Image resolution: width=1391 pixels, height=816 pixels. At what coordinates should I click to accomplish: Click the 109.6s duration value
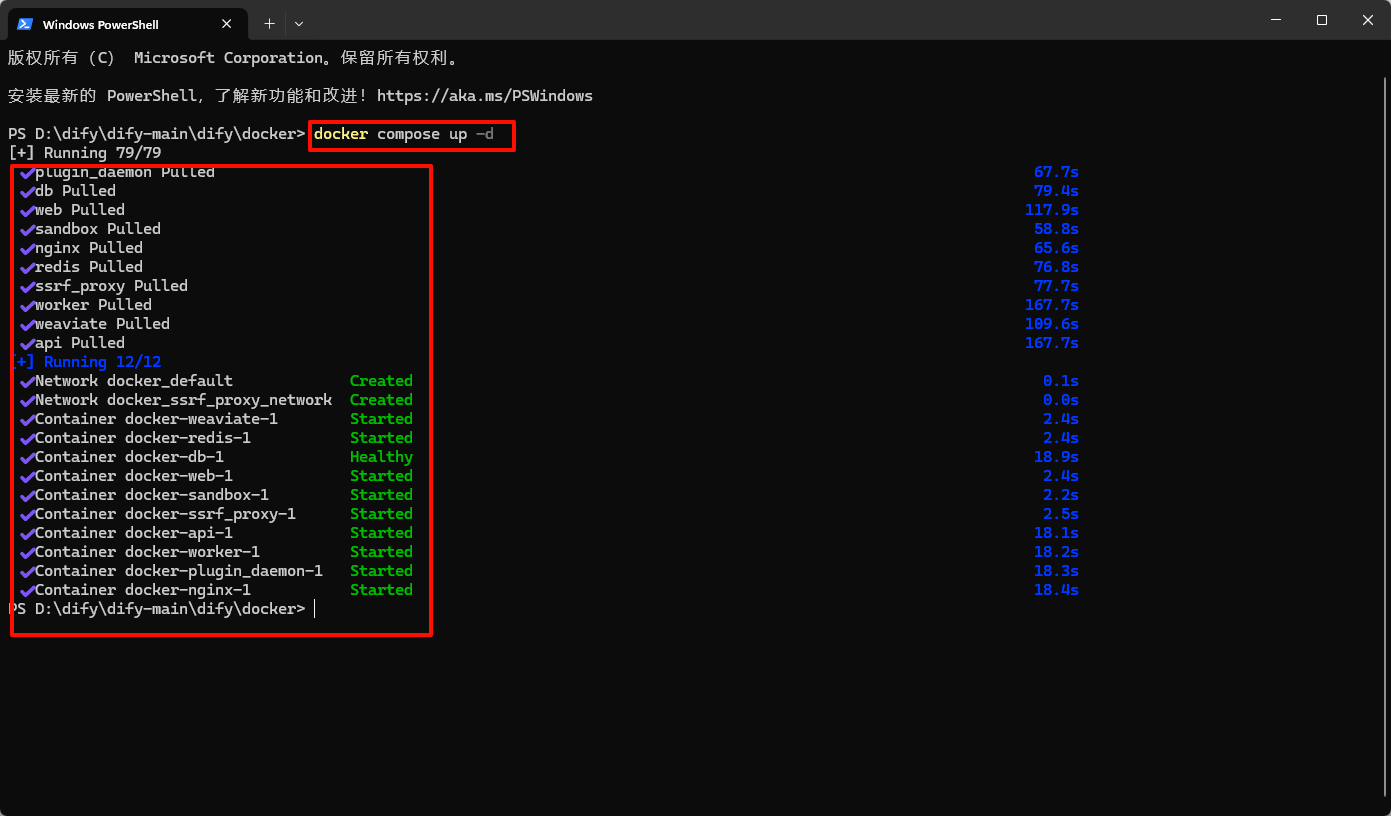1052,324
